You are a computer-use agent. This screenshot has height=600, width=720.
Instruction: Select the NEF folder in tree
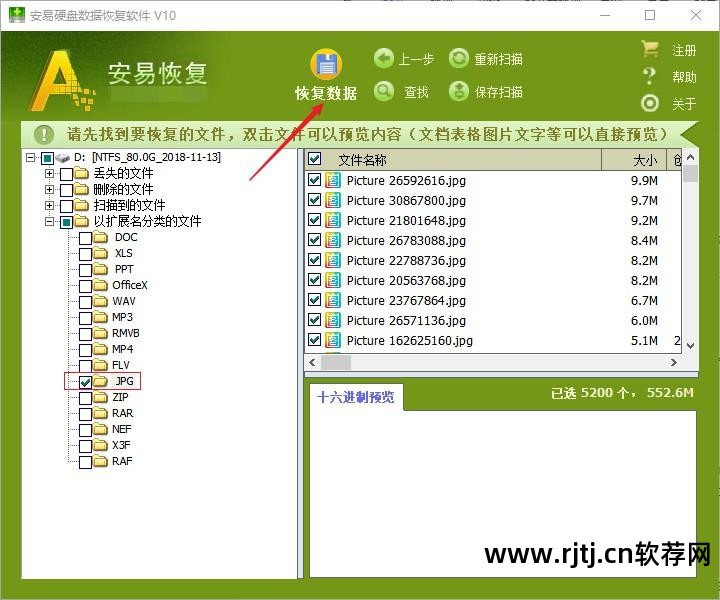point(122,429)
